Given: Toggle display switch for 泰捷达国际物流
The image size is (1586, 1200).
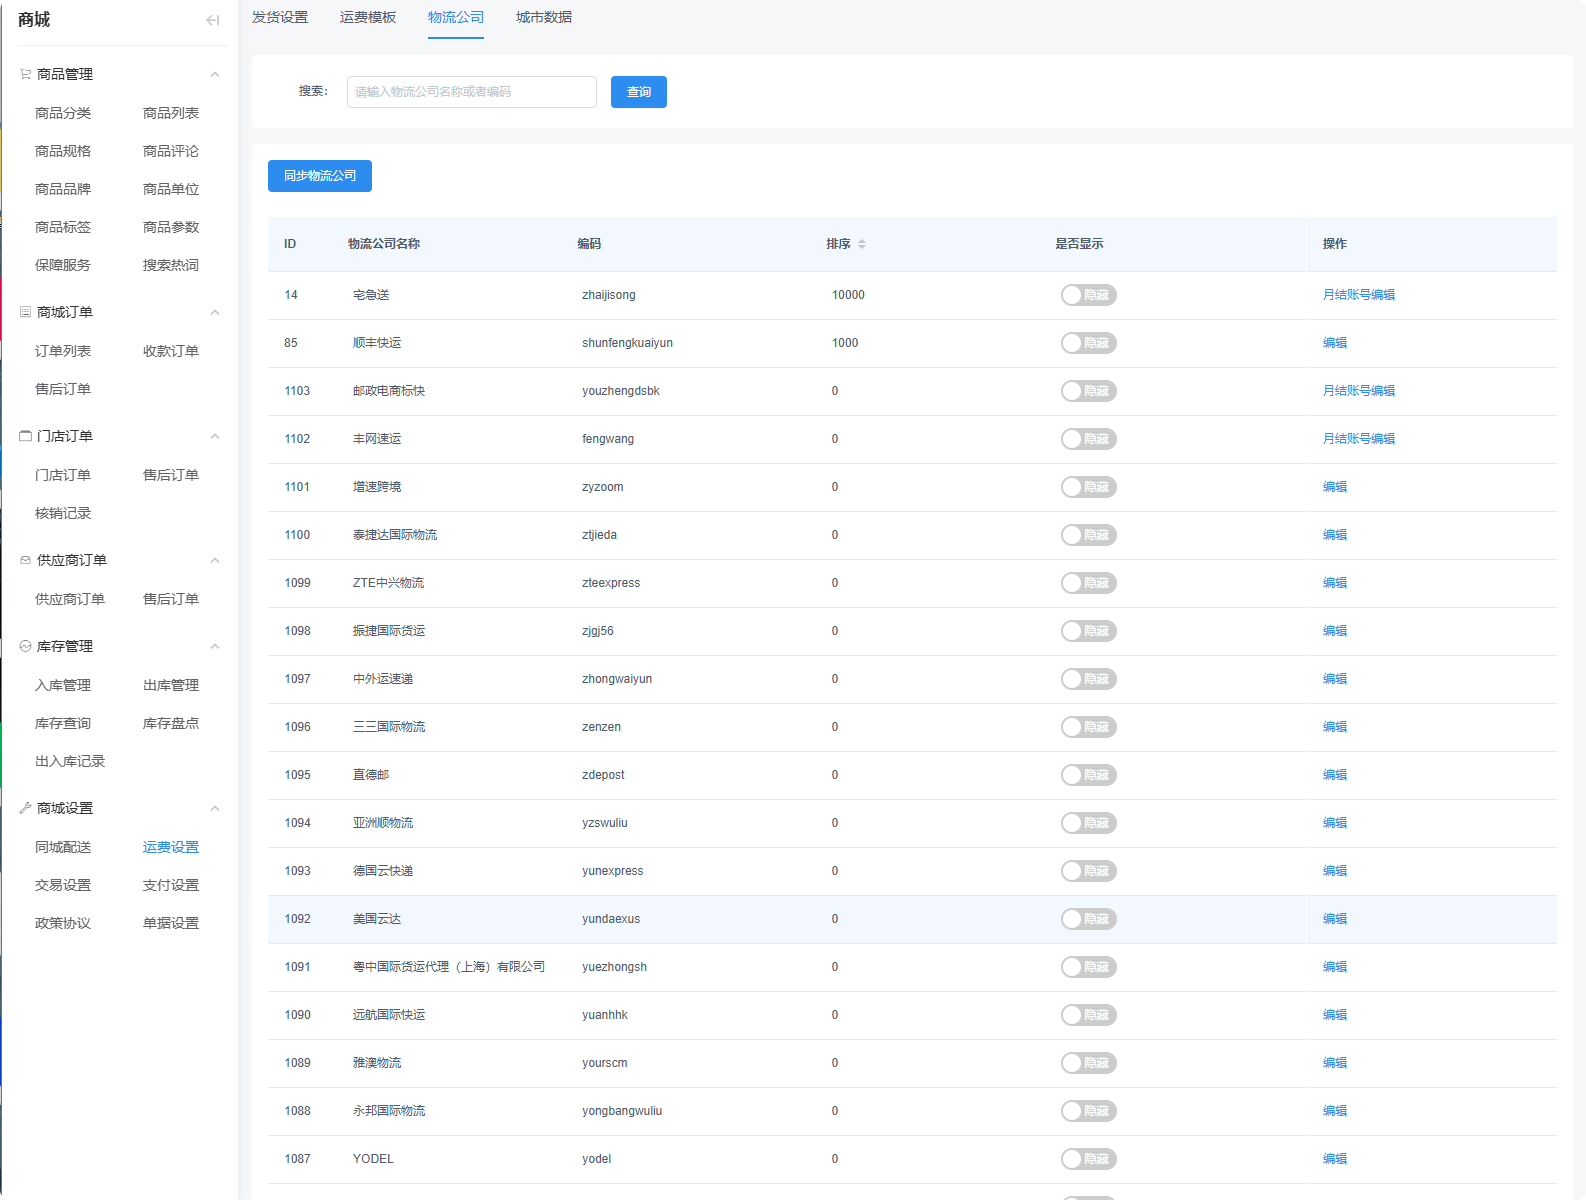Looking at the screenshot, I should [x=1088, y=535].
